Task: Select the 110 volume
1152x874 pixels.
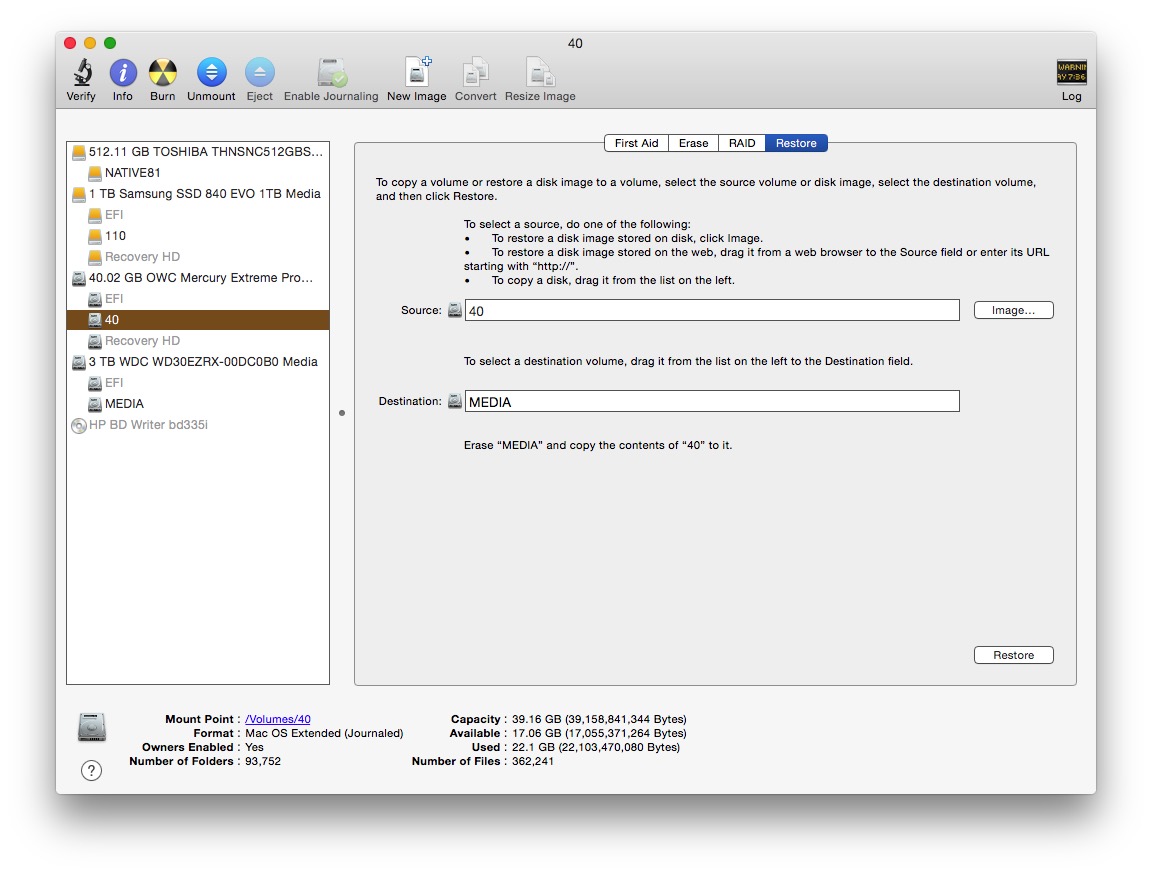Action: click(x=198, y=236)
